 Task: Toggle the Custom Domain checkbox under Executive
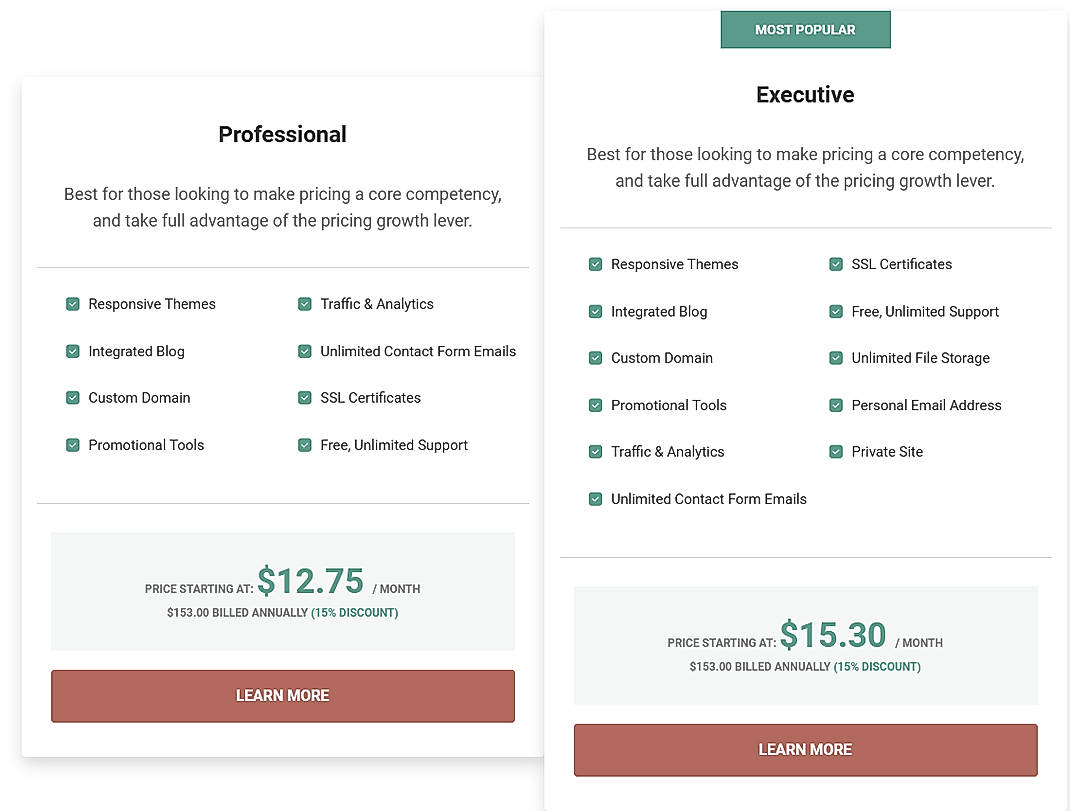tap(595, 358)
